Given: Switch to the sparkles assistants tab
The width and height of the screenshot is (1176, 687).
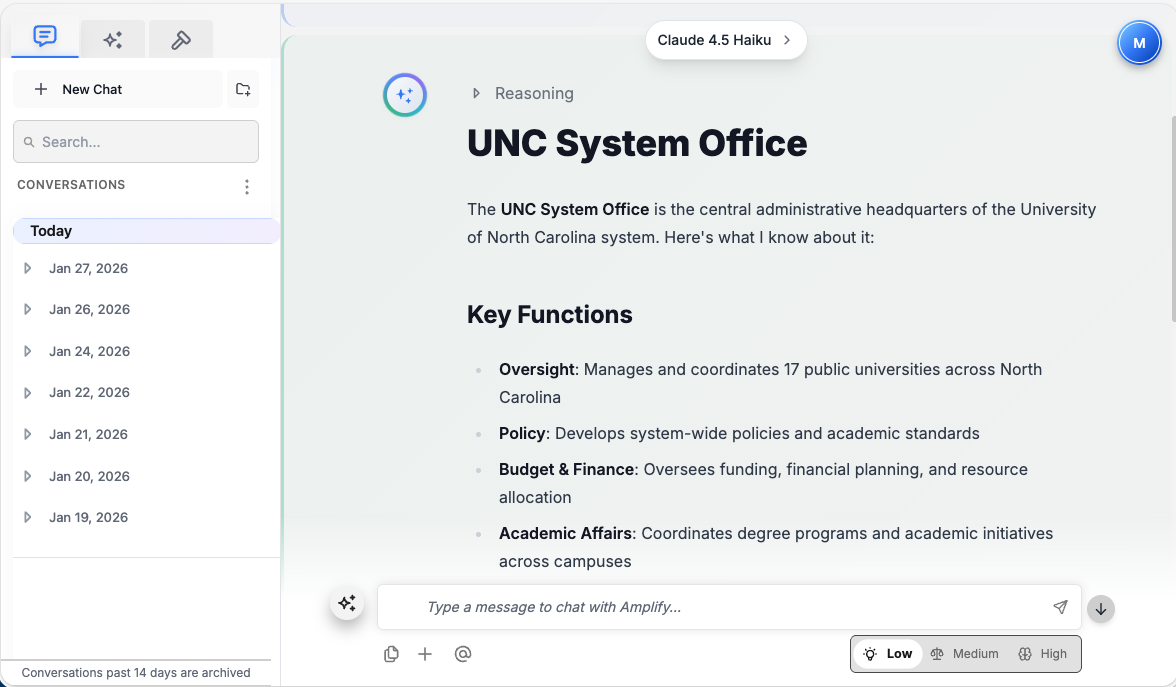Looking at the screenshot, I should tap(113, 40).
